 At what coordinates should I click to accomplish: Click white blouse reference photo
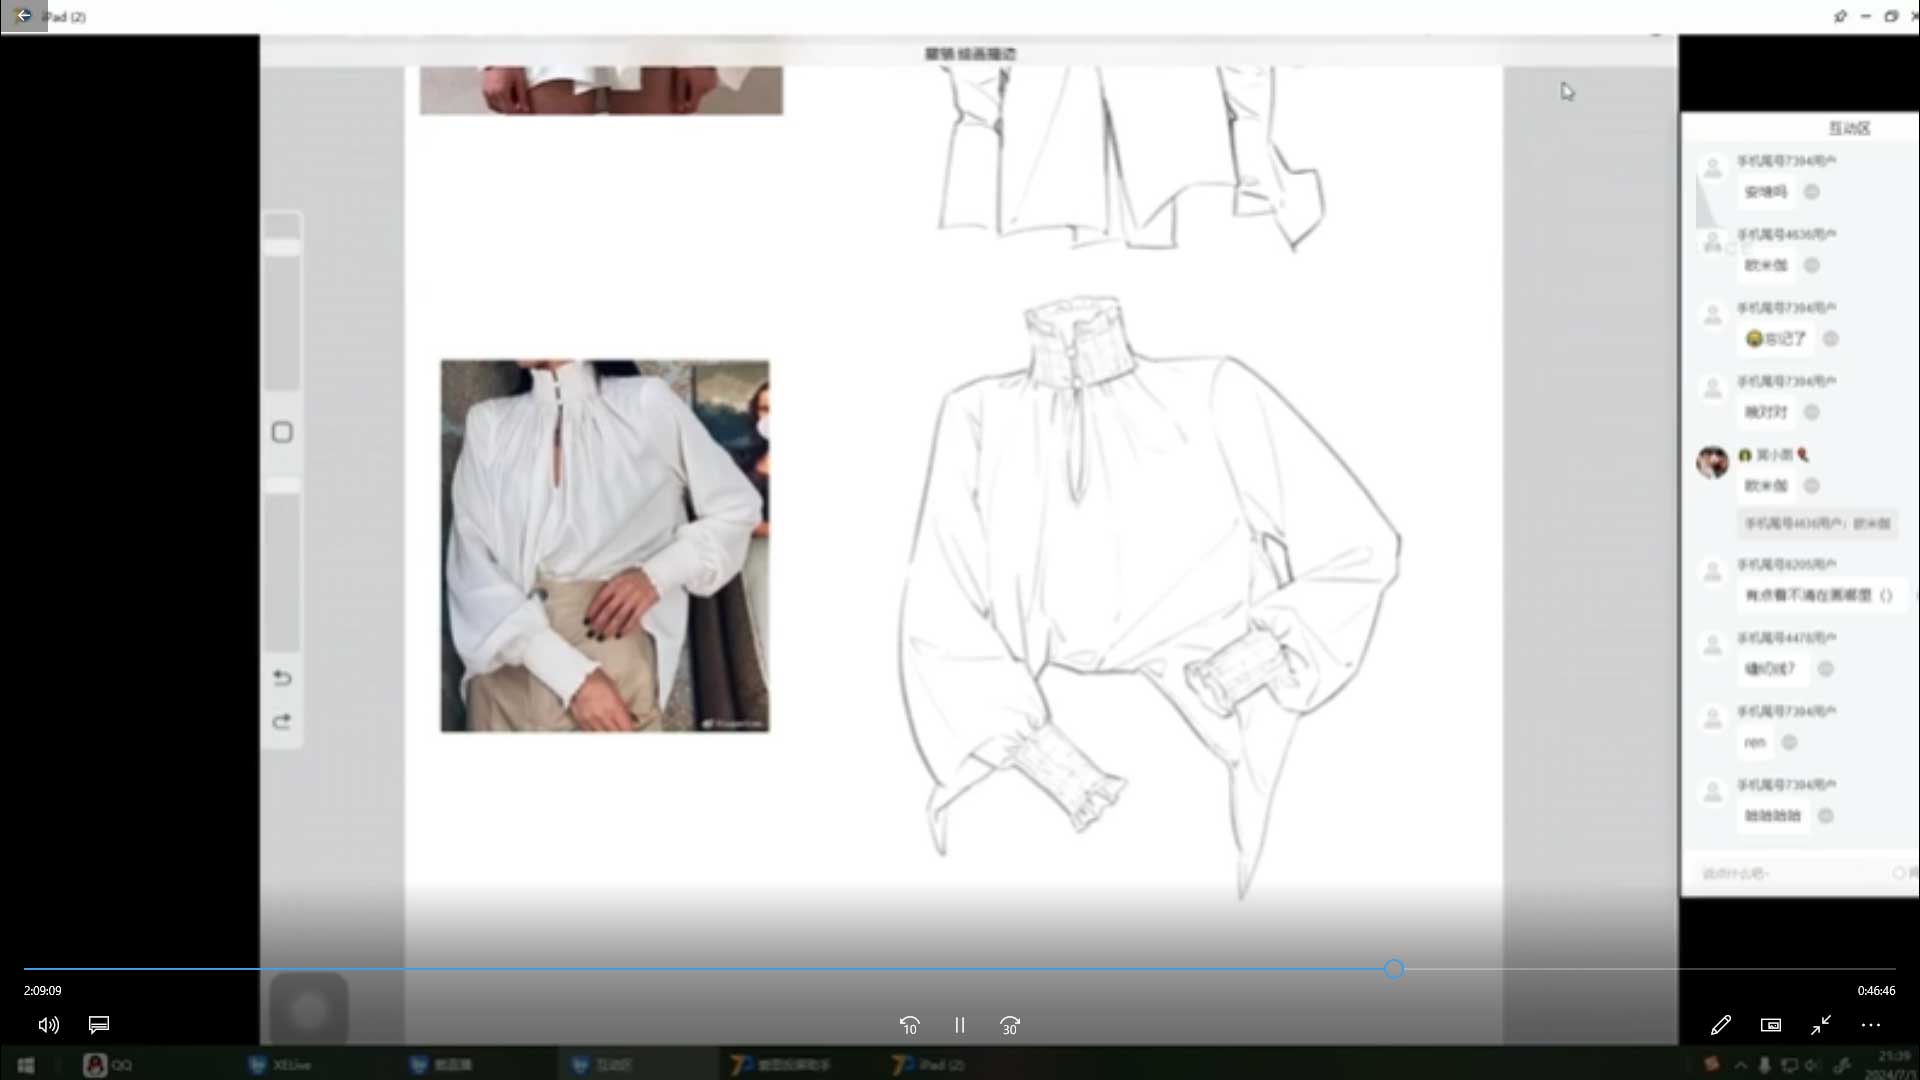pos(605,546)
